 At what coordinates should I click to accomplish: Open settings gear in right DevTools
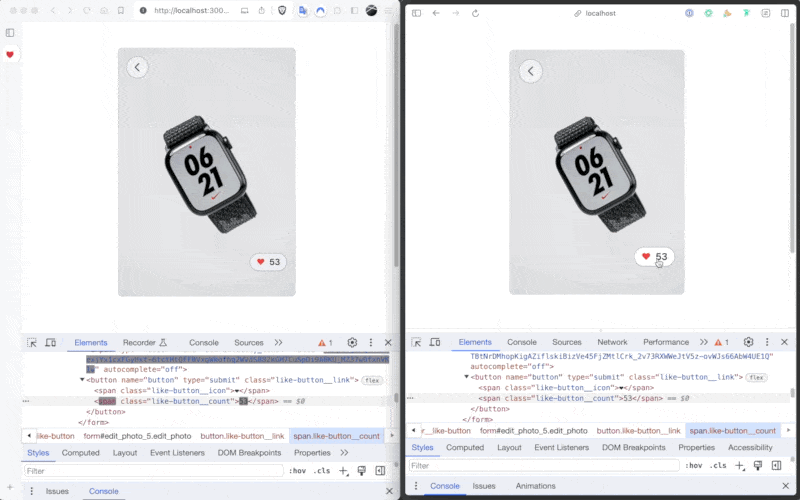[x=748, y=342]
